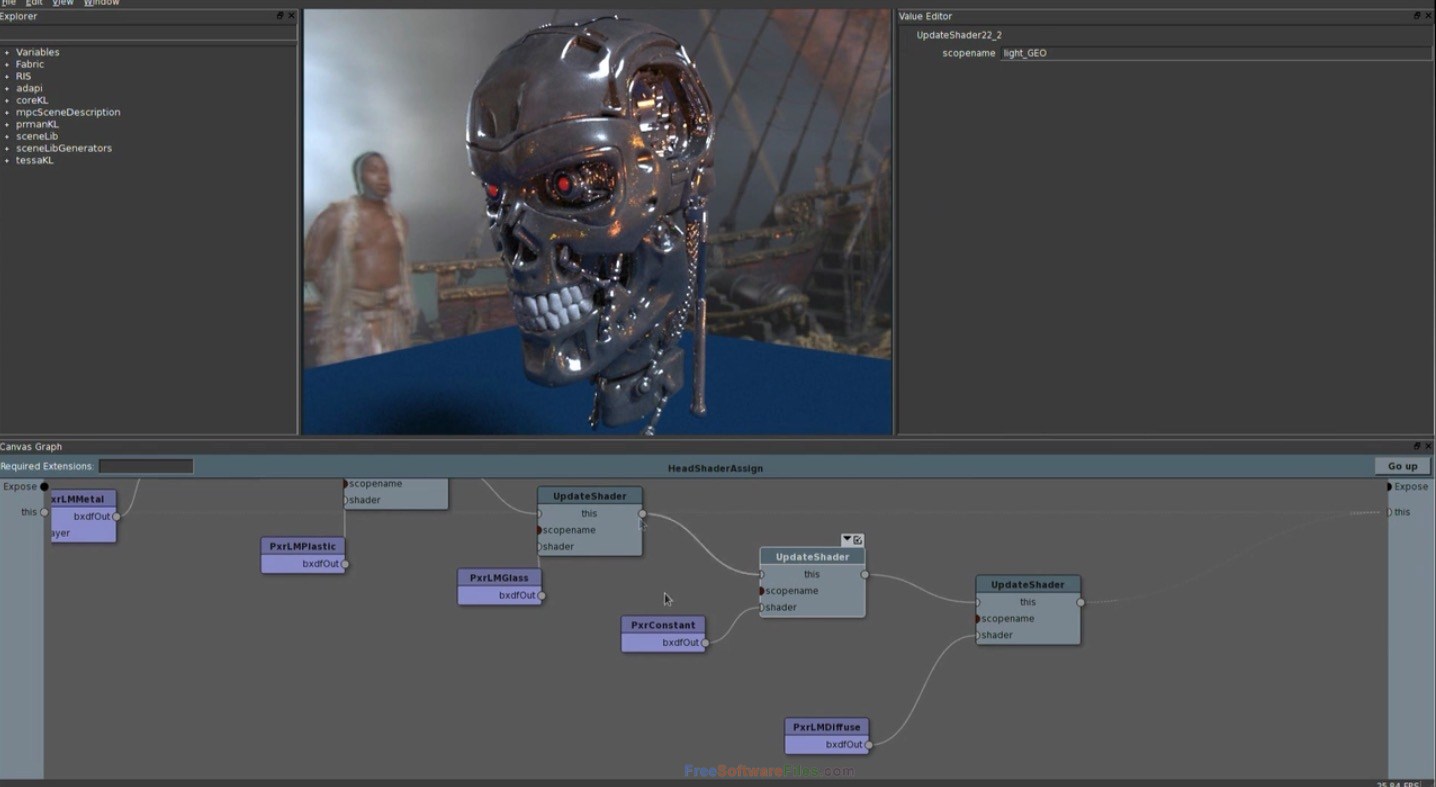
Task: Click the 'this' port on the left sidebar
Action: 44,512
